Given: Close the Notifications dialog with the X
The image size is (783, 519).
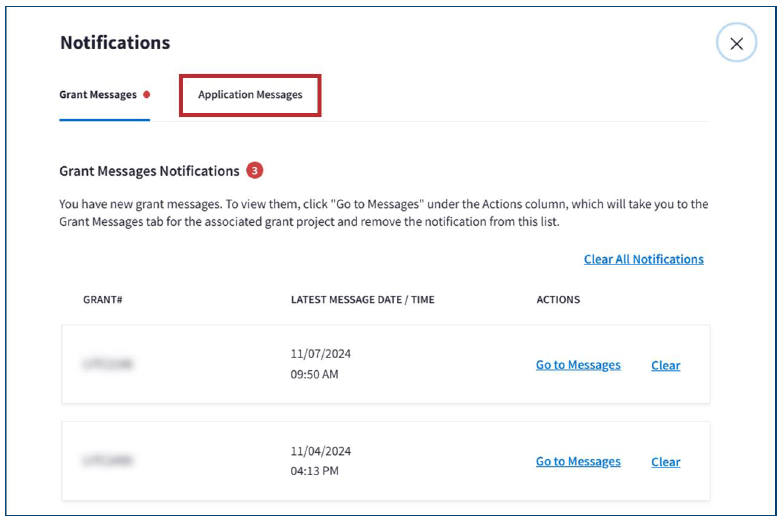Looking at the screenshot, I should click(736, 44).
